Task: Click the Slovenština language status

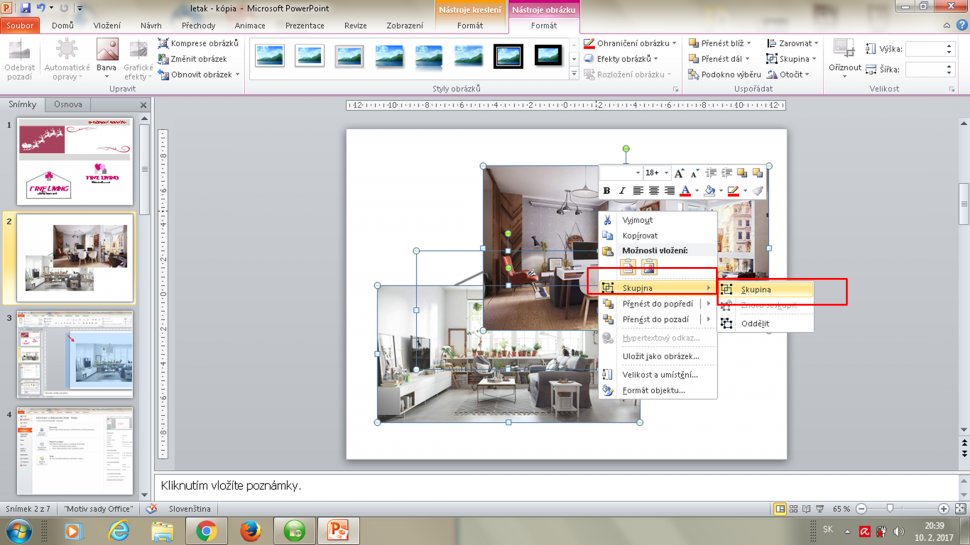Action: 189,509
